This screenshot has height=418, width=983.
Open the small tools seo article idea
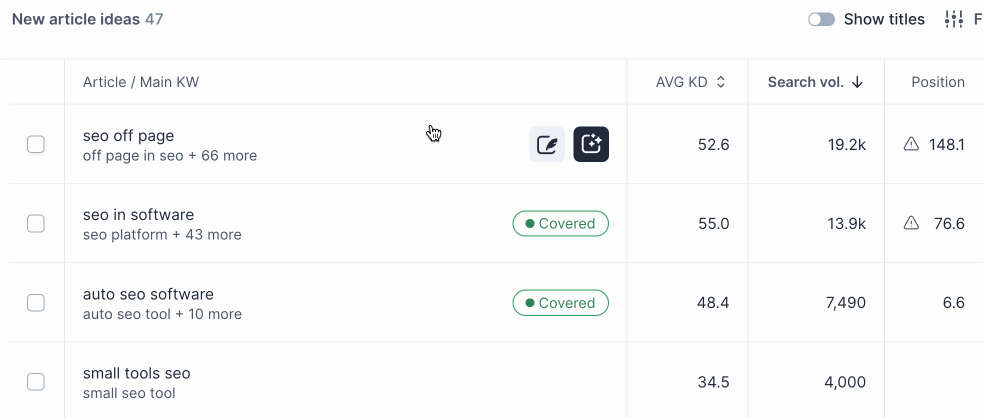point(136,373)
